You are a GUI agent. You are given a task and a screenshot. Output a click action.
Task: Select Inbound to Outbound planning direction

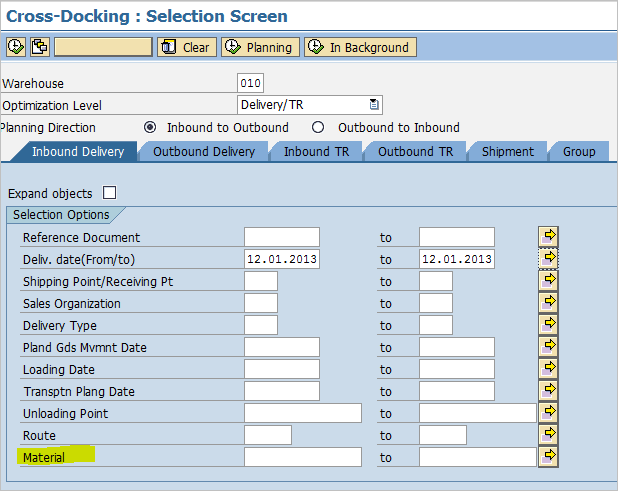[150, 127]
